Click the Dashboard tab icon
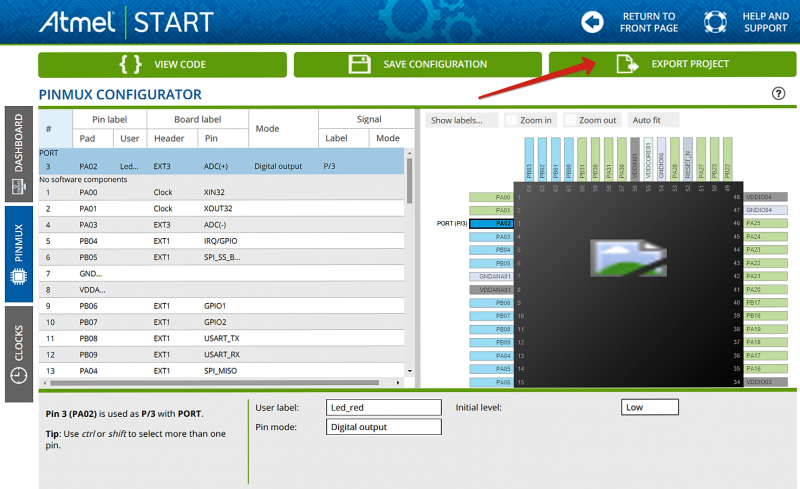800x489 pixels. [19, 187]
